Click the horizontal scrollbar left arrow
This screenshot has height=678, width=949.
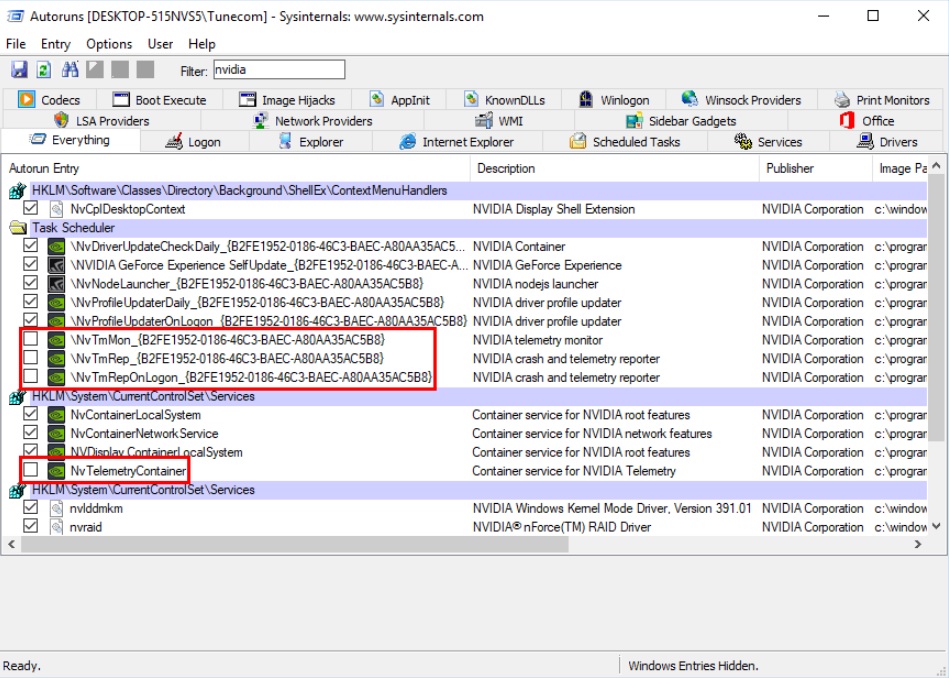(x=11, y=544)
